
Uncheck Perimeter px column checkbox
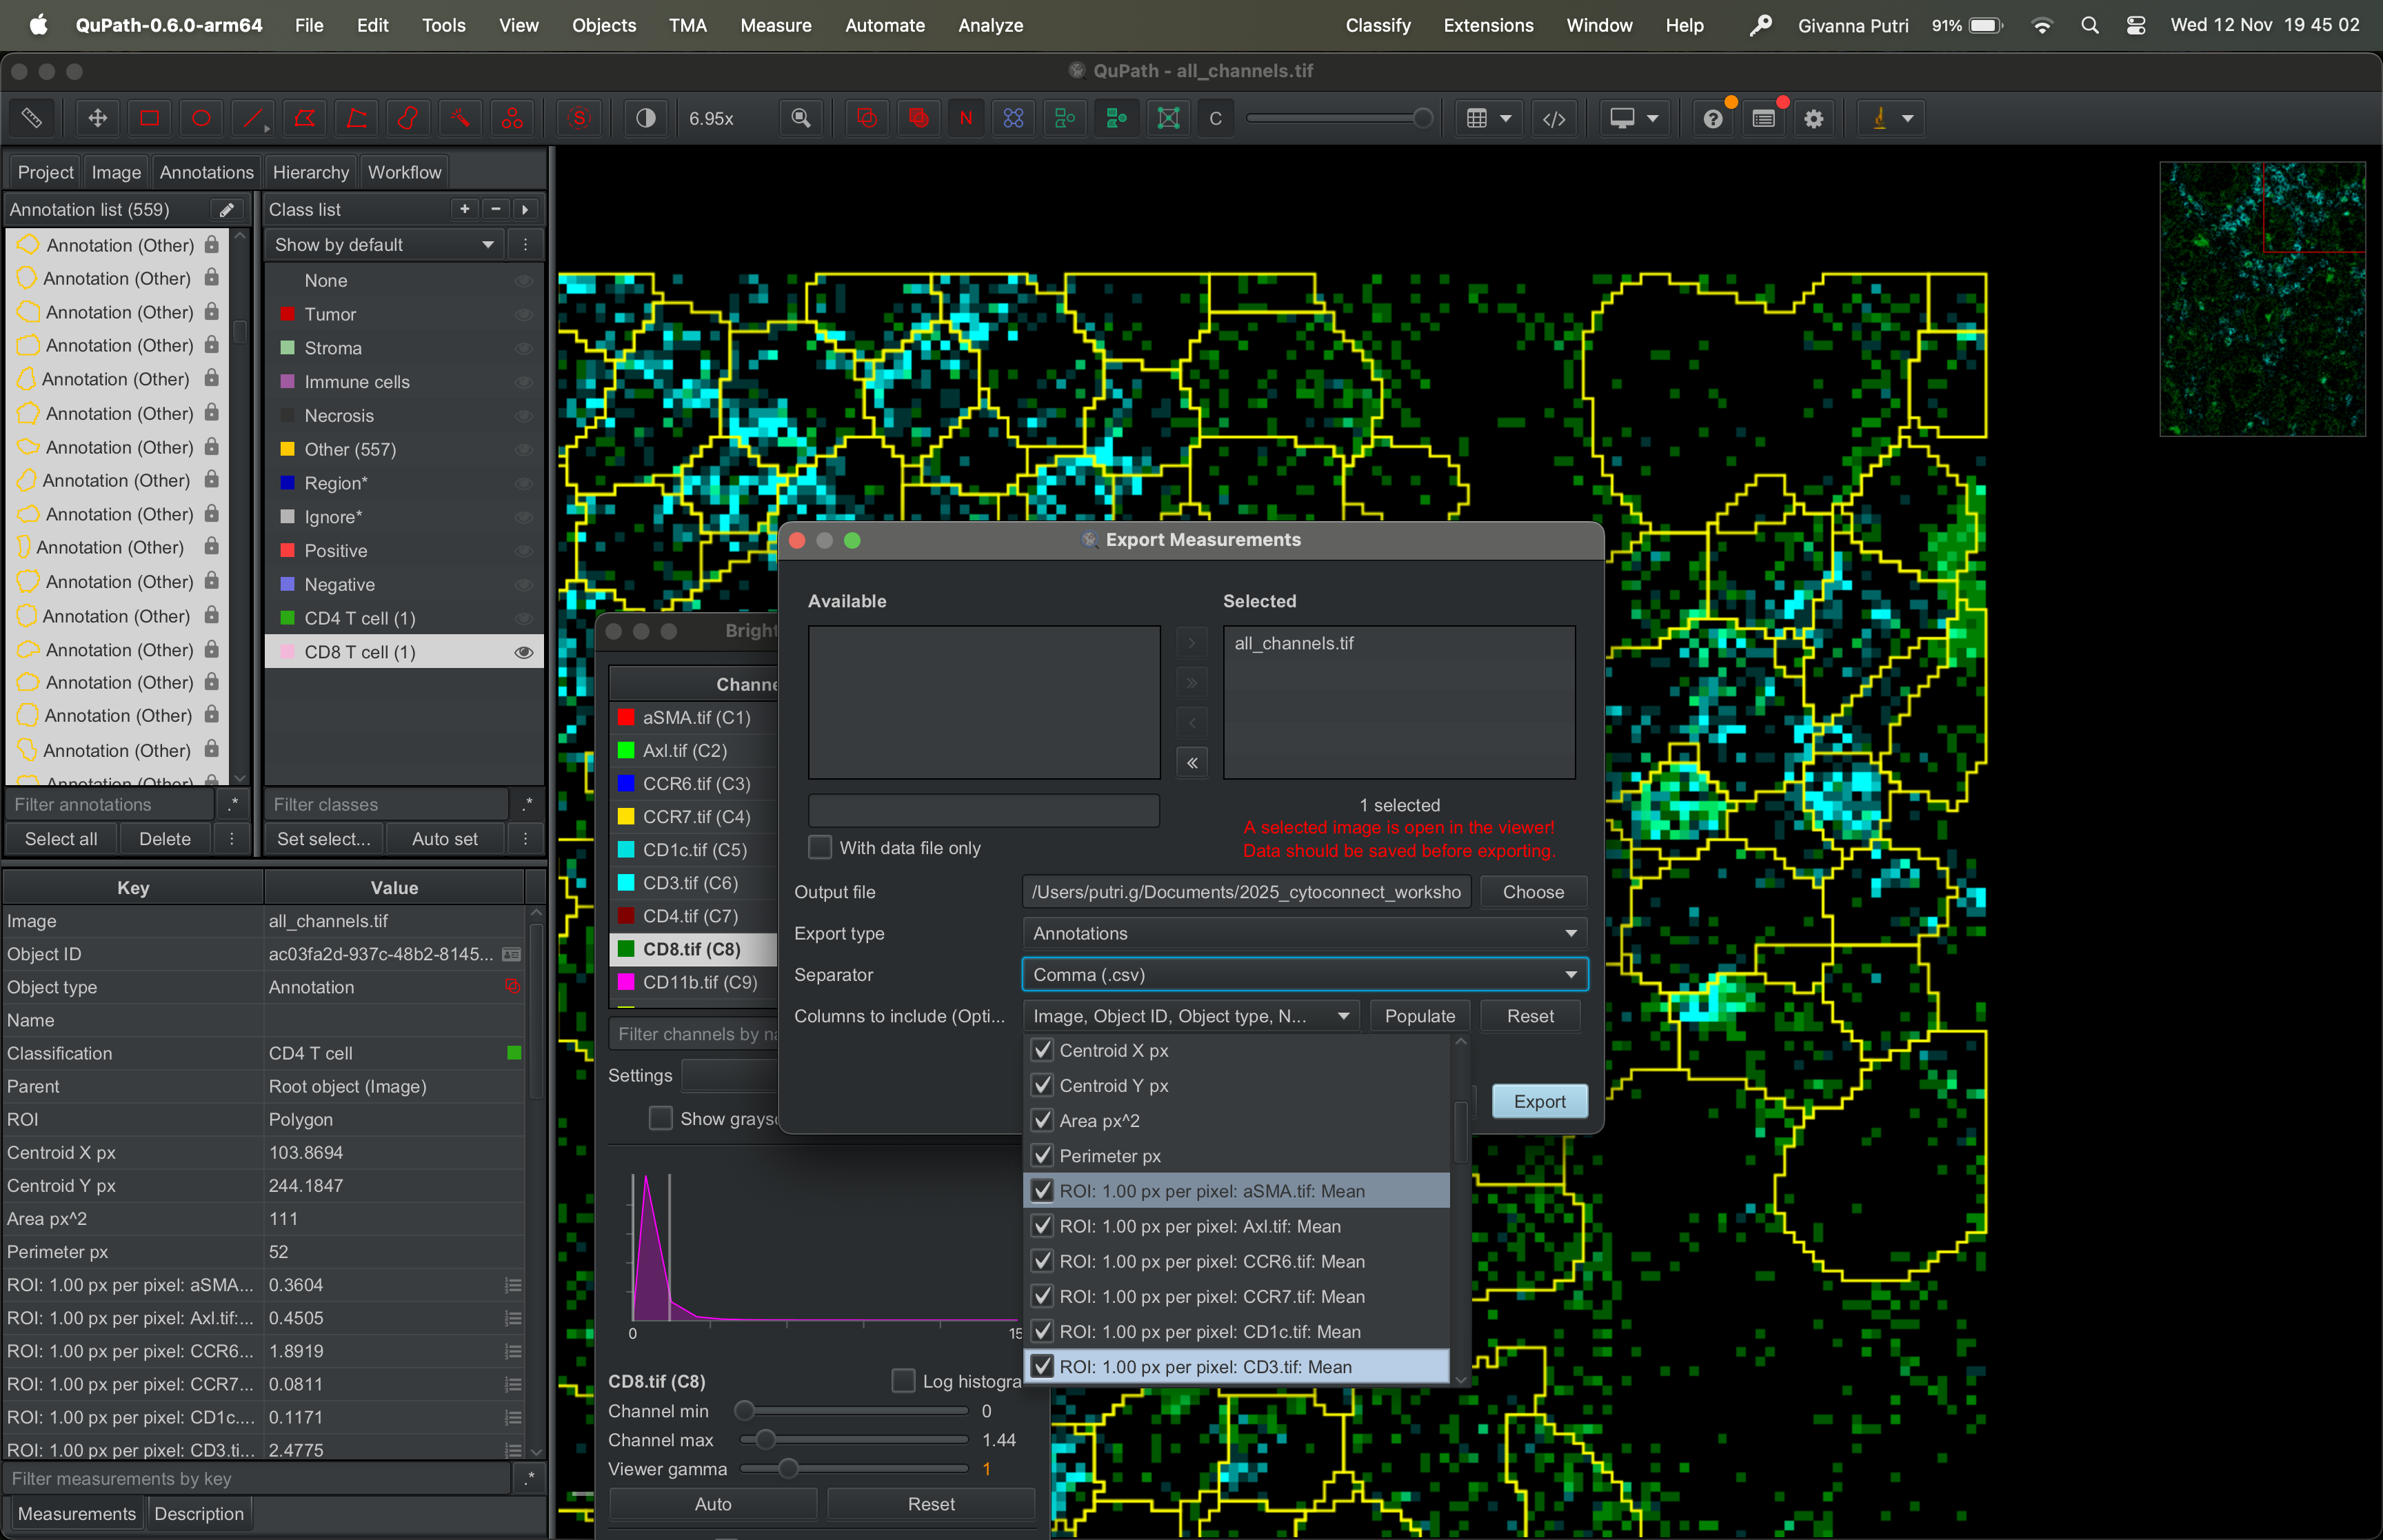tap(1043, 1155)
